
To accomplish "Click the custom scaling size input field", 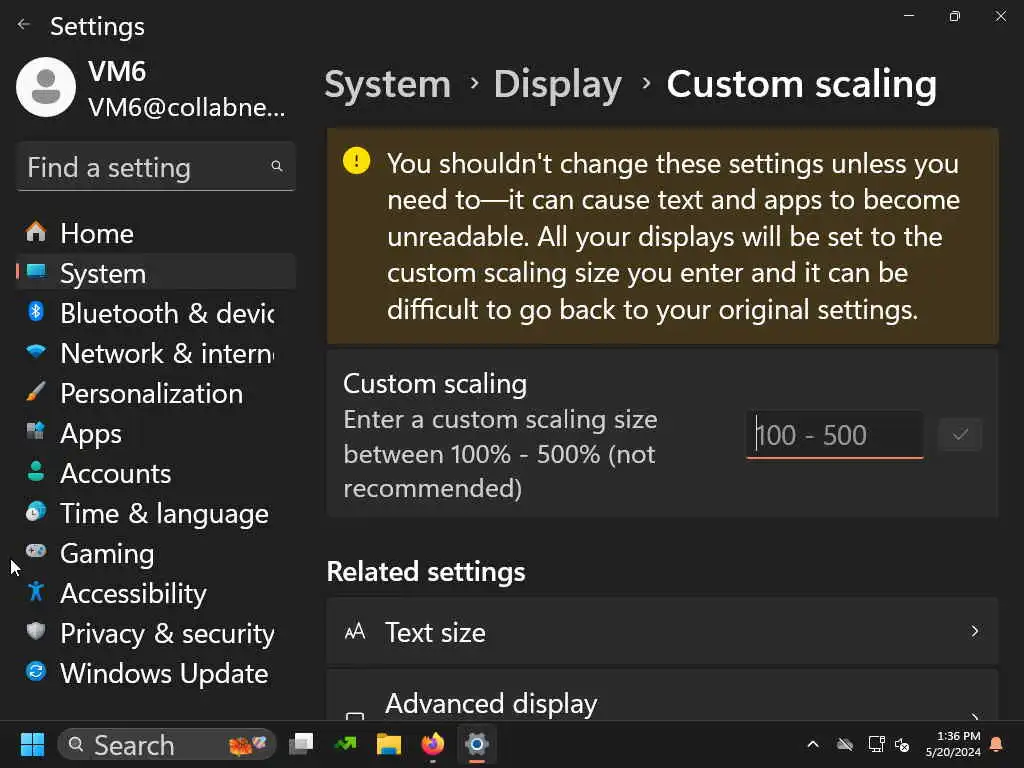I will (x=834, y=435).
